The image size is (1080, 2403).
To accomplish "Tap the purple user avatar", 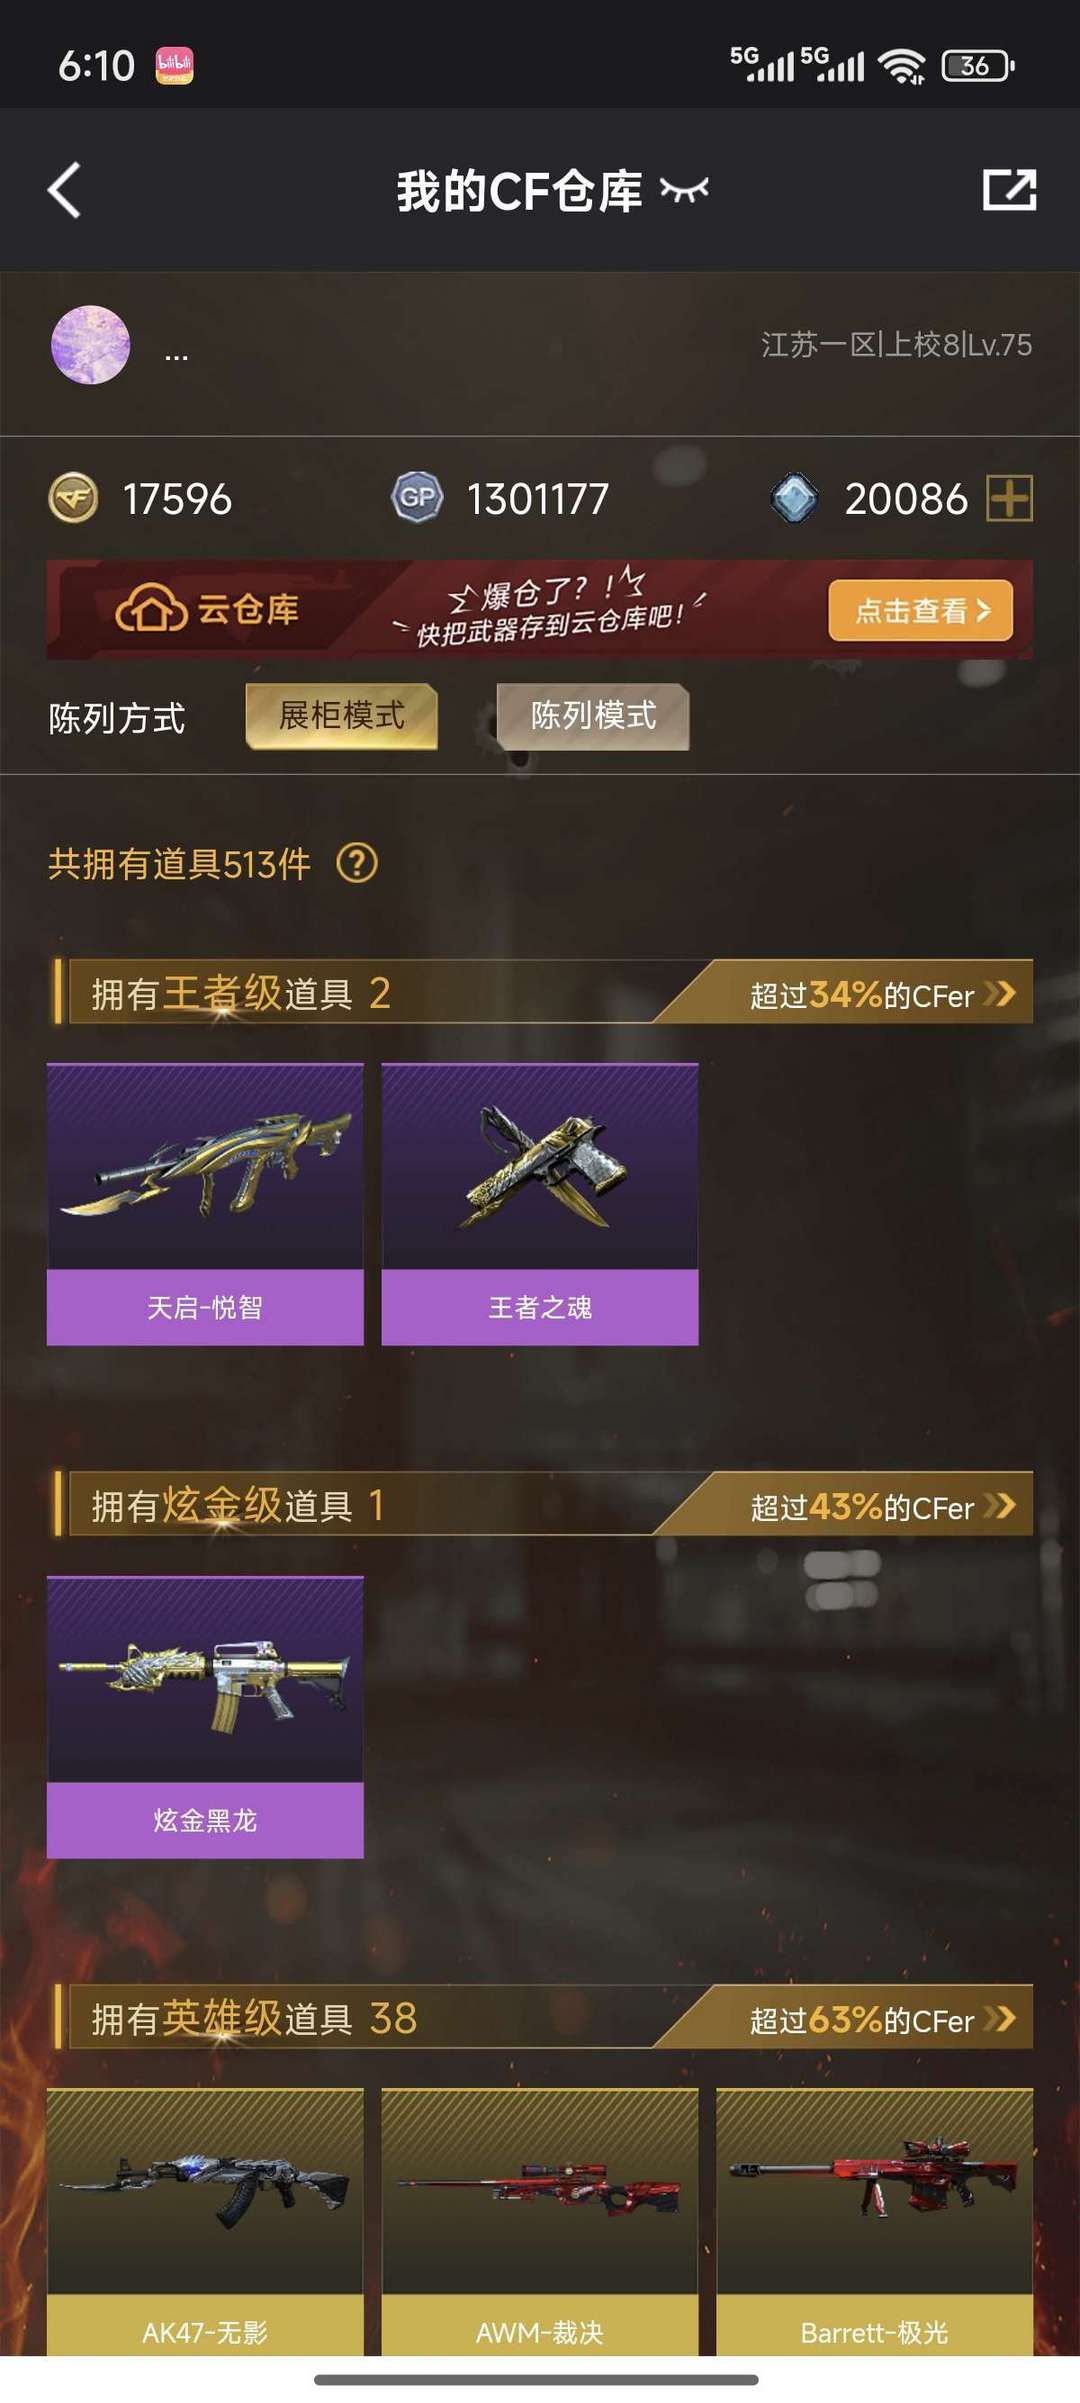I will tap(90, 345).
